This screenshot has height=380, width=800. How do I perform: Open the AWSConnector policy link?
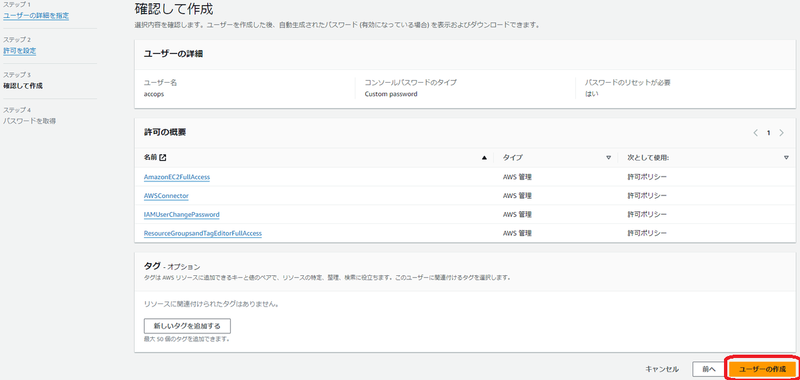(166, 196)
